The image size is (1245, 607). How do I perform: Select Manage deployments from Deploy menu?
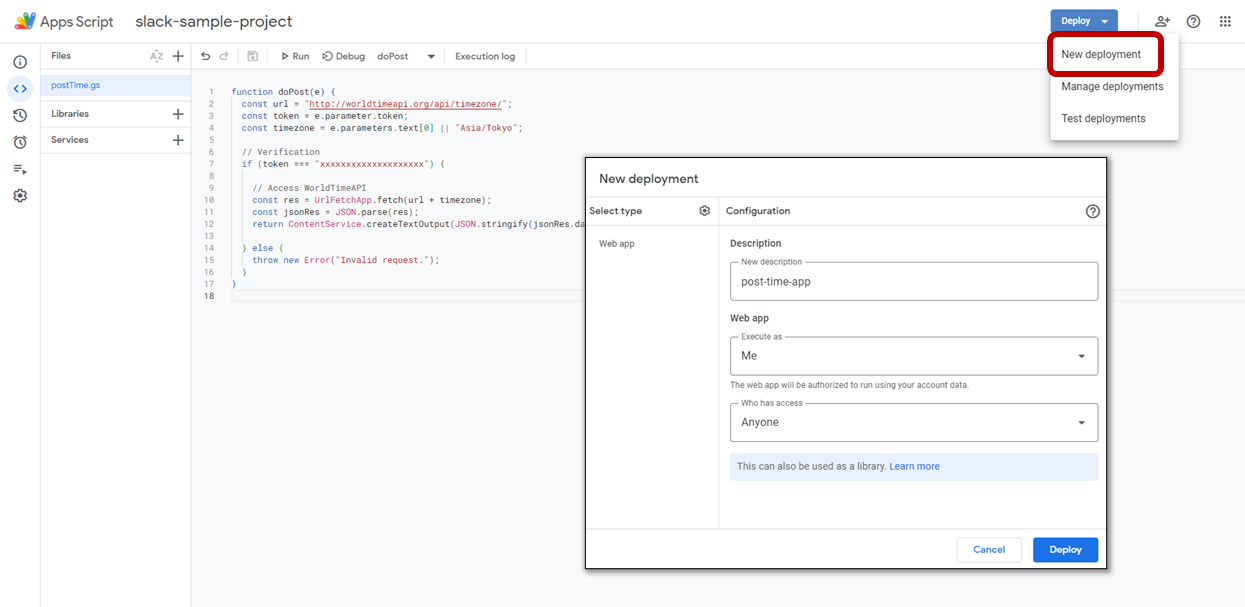coord(1112,87)
